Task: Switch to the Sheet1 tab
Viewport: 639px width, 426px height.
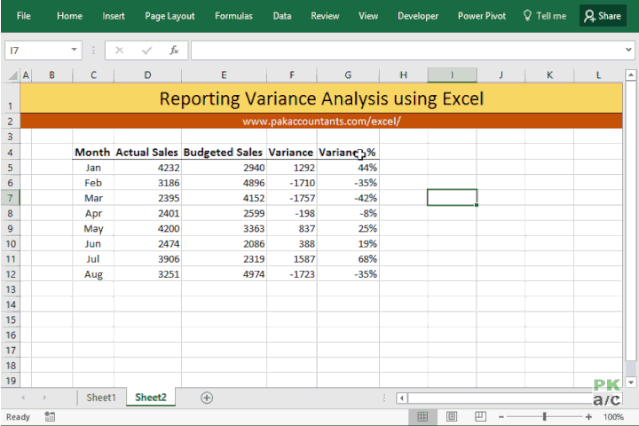Action: [x=101, y=397]
